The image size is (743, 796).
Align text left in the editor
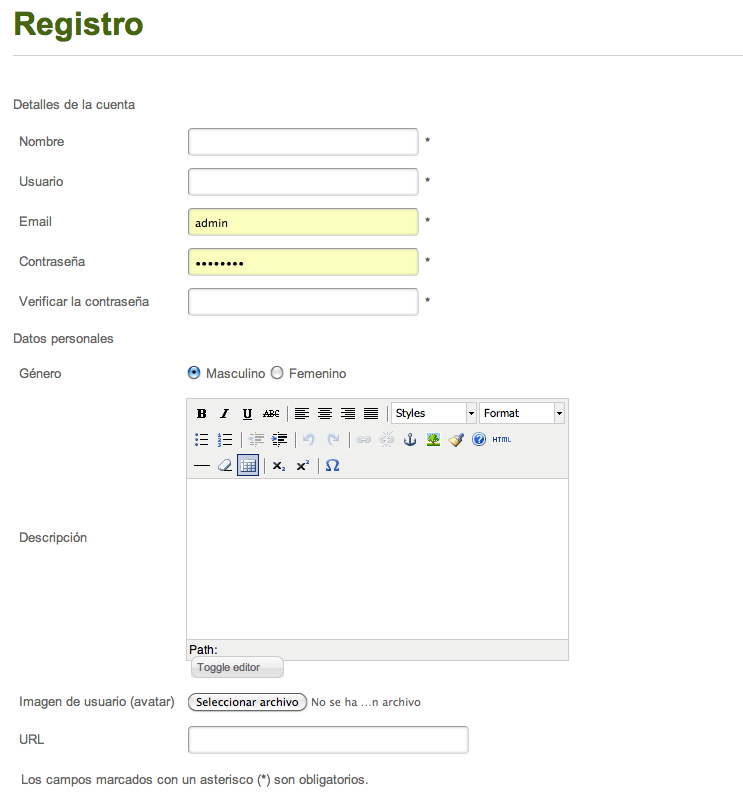point(302,414)
